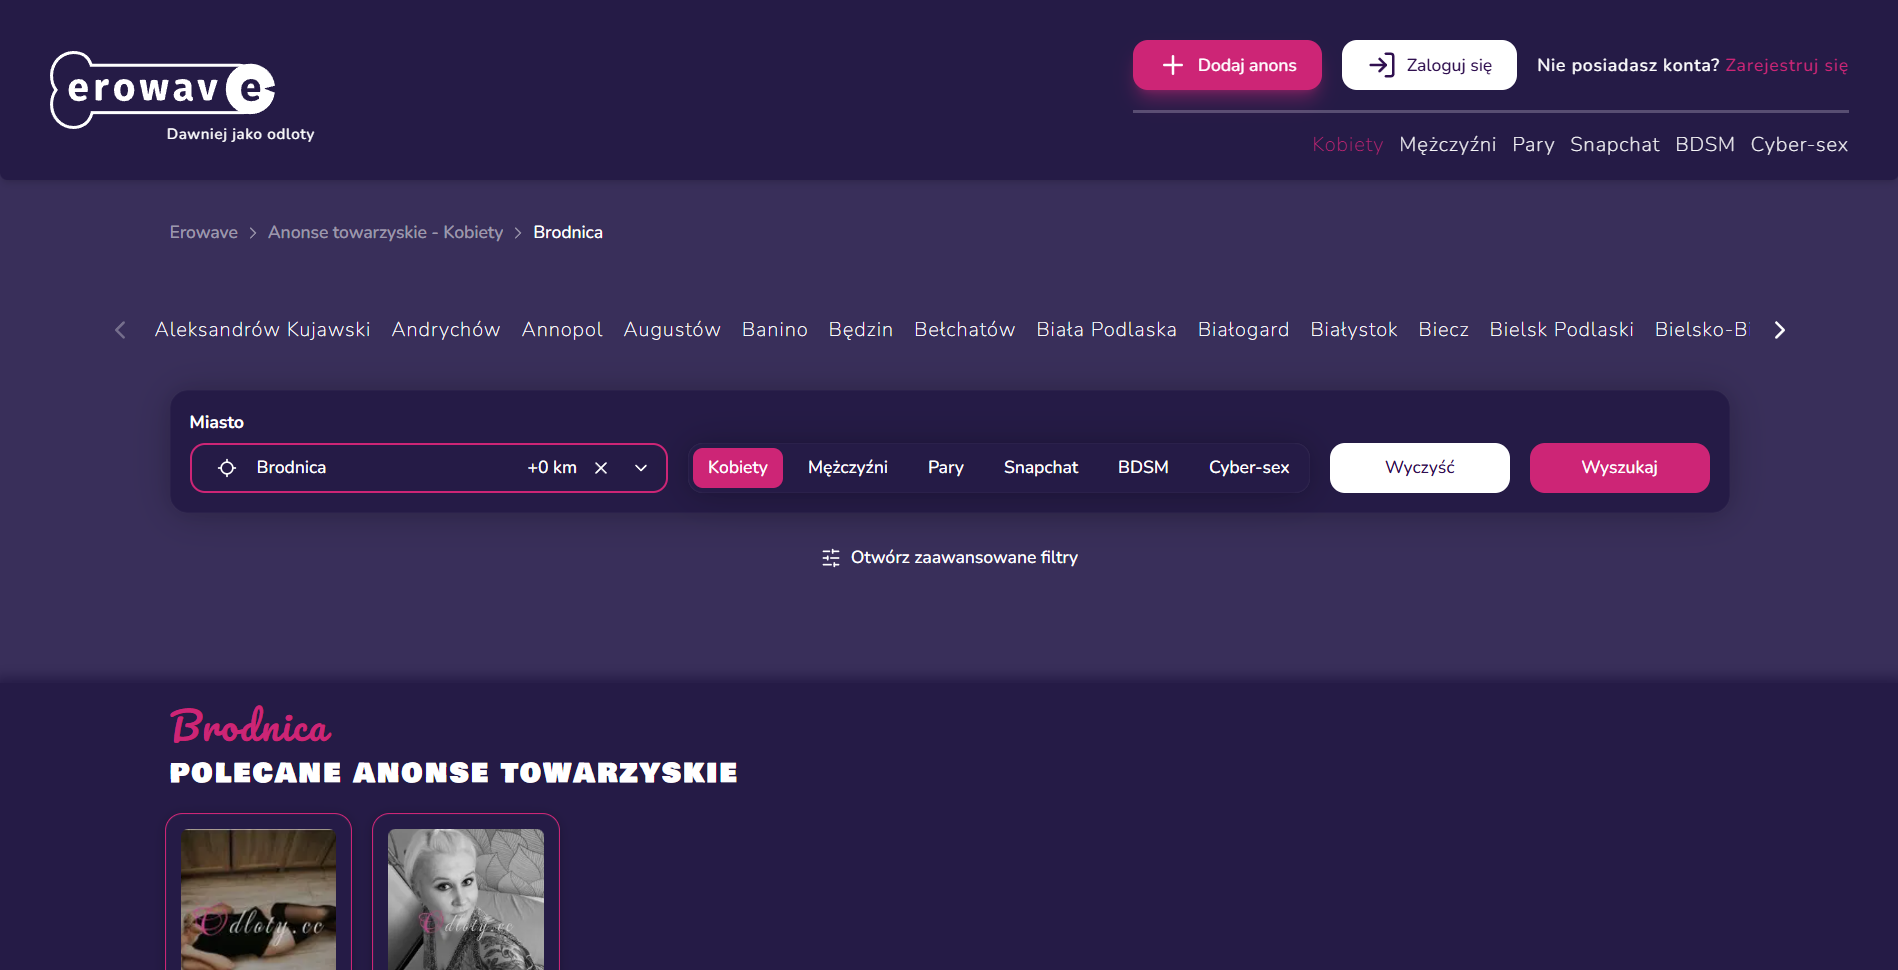This screenshot has height=970, width=1898.
Task: Select the city Białystok
Action: pos(1354,330)
